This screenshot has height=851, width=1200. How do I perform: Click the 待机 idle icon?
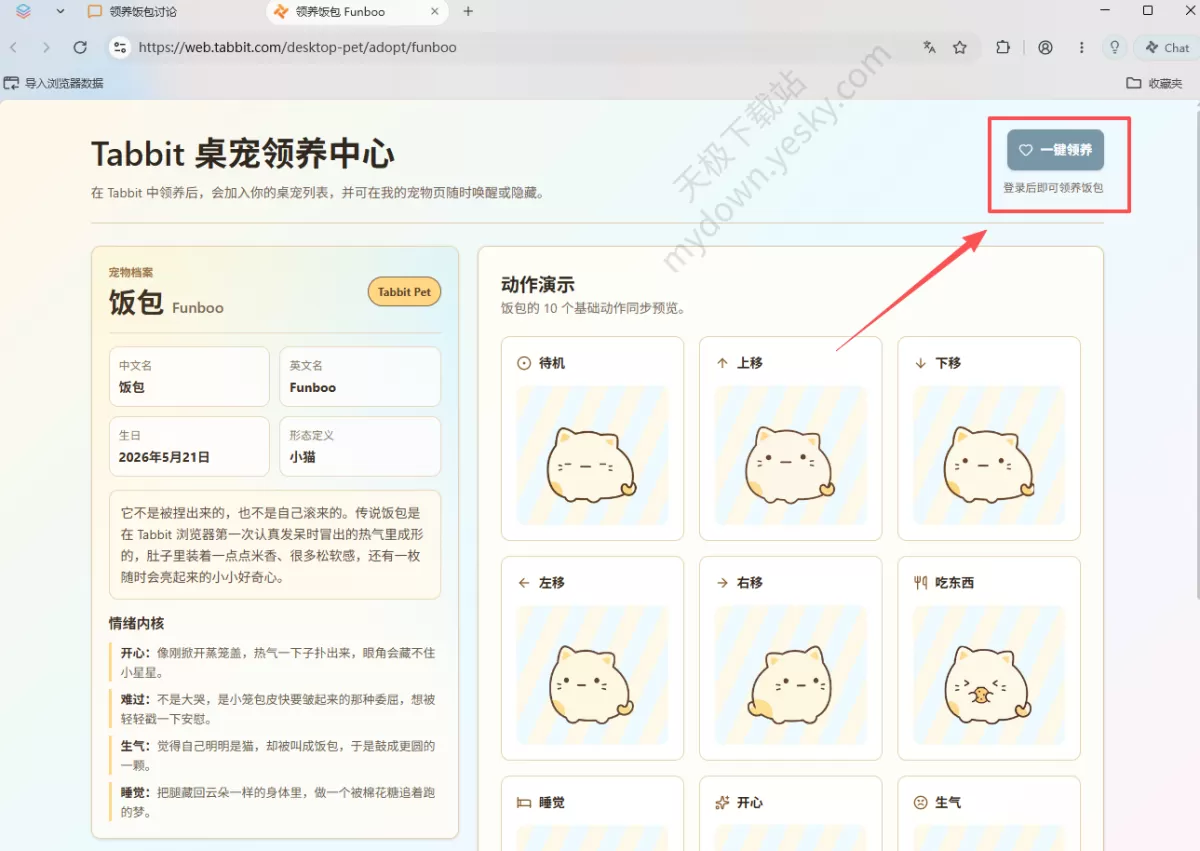(523, 363)
